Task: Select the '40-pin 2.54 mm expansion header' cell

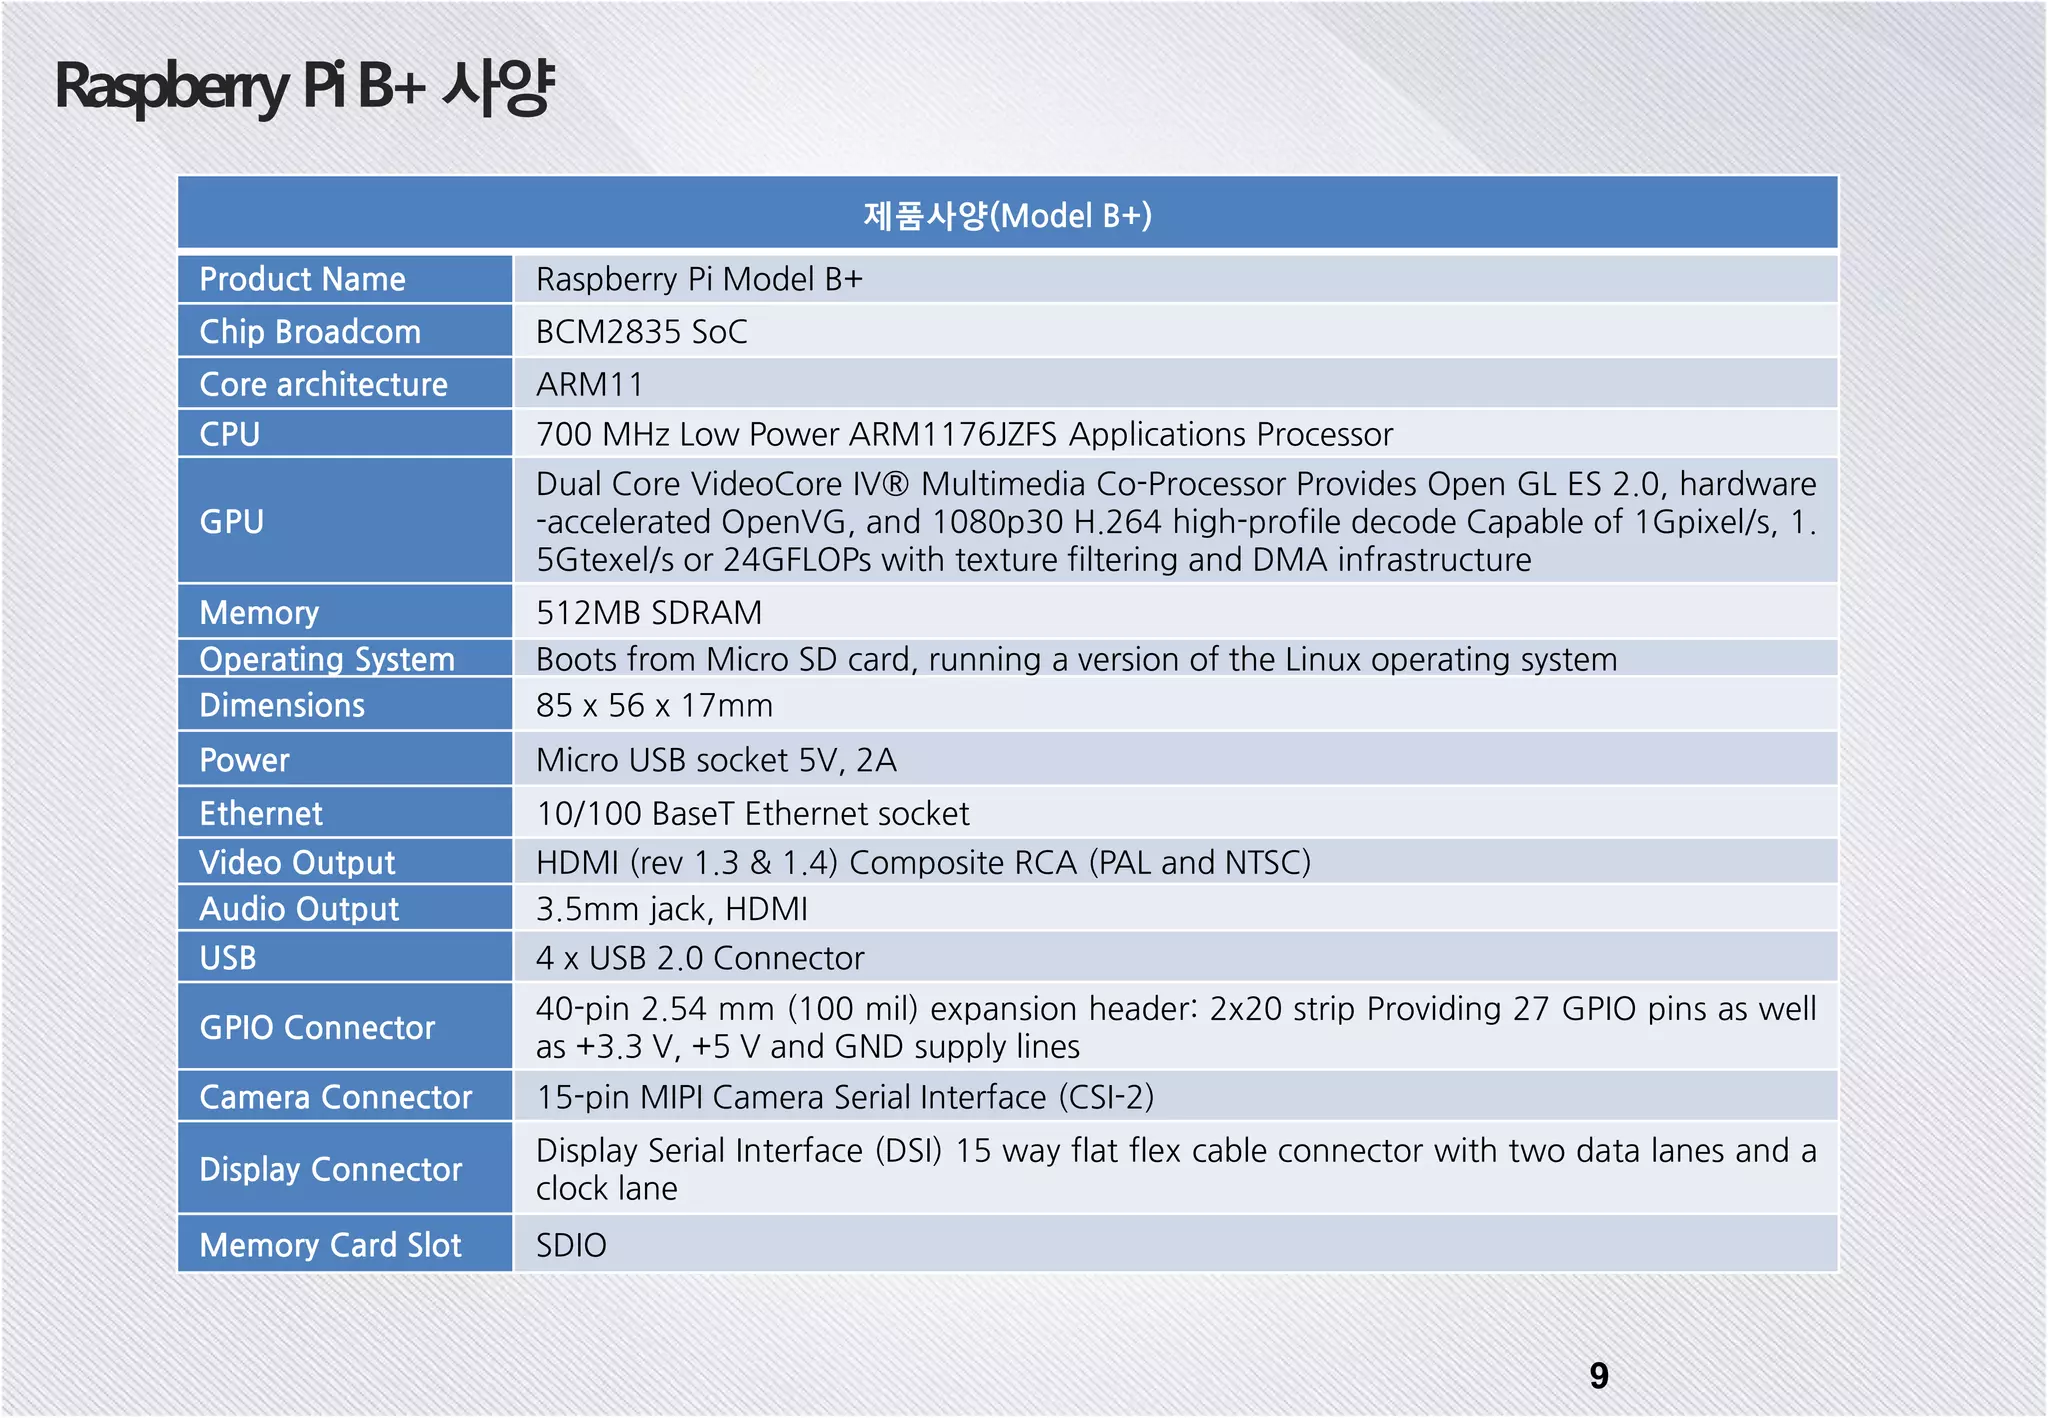Action: 1176,1026
